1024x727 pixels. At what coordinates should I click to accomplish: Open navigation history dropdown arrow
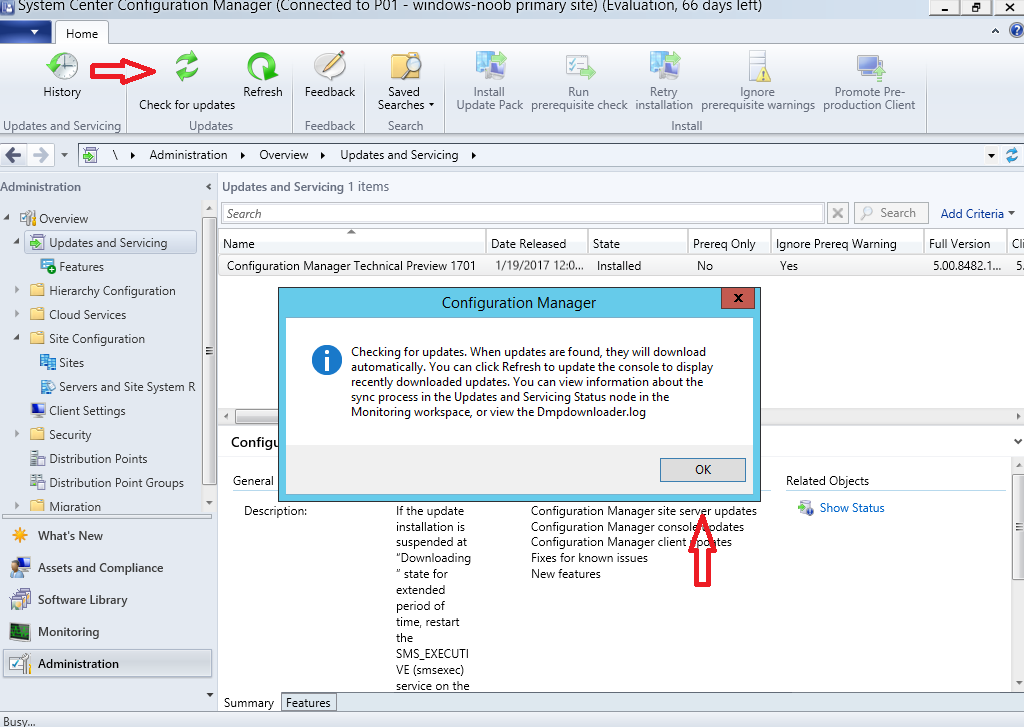[x=64, y=155]
